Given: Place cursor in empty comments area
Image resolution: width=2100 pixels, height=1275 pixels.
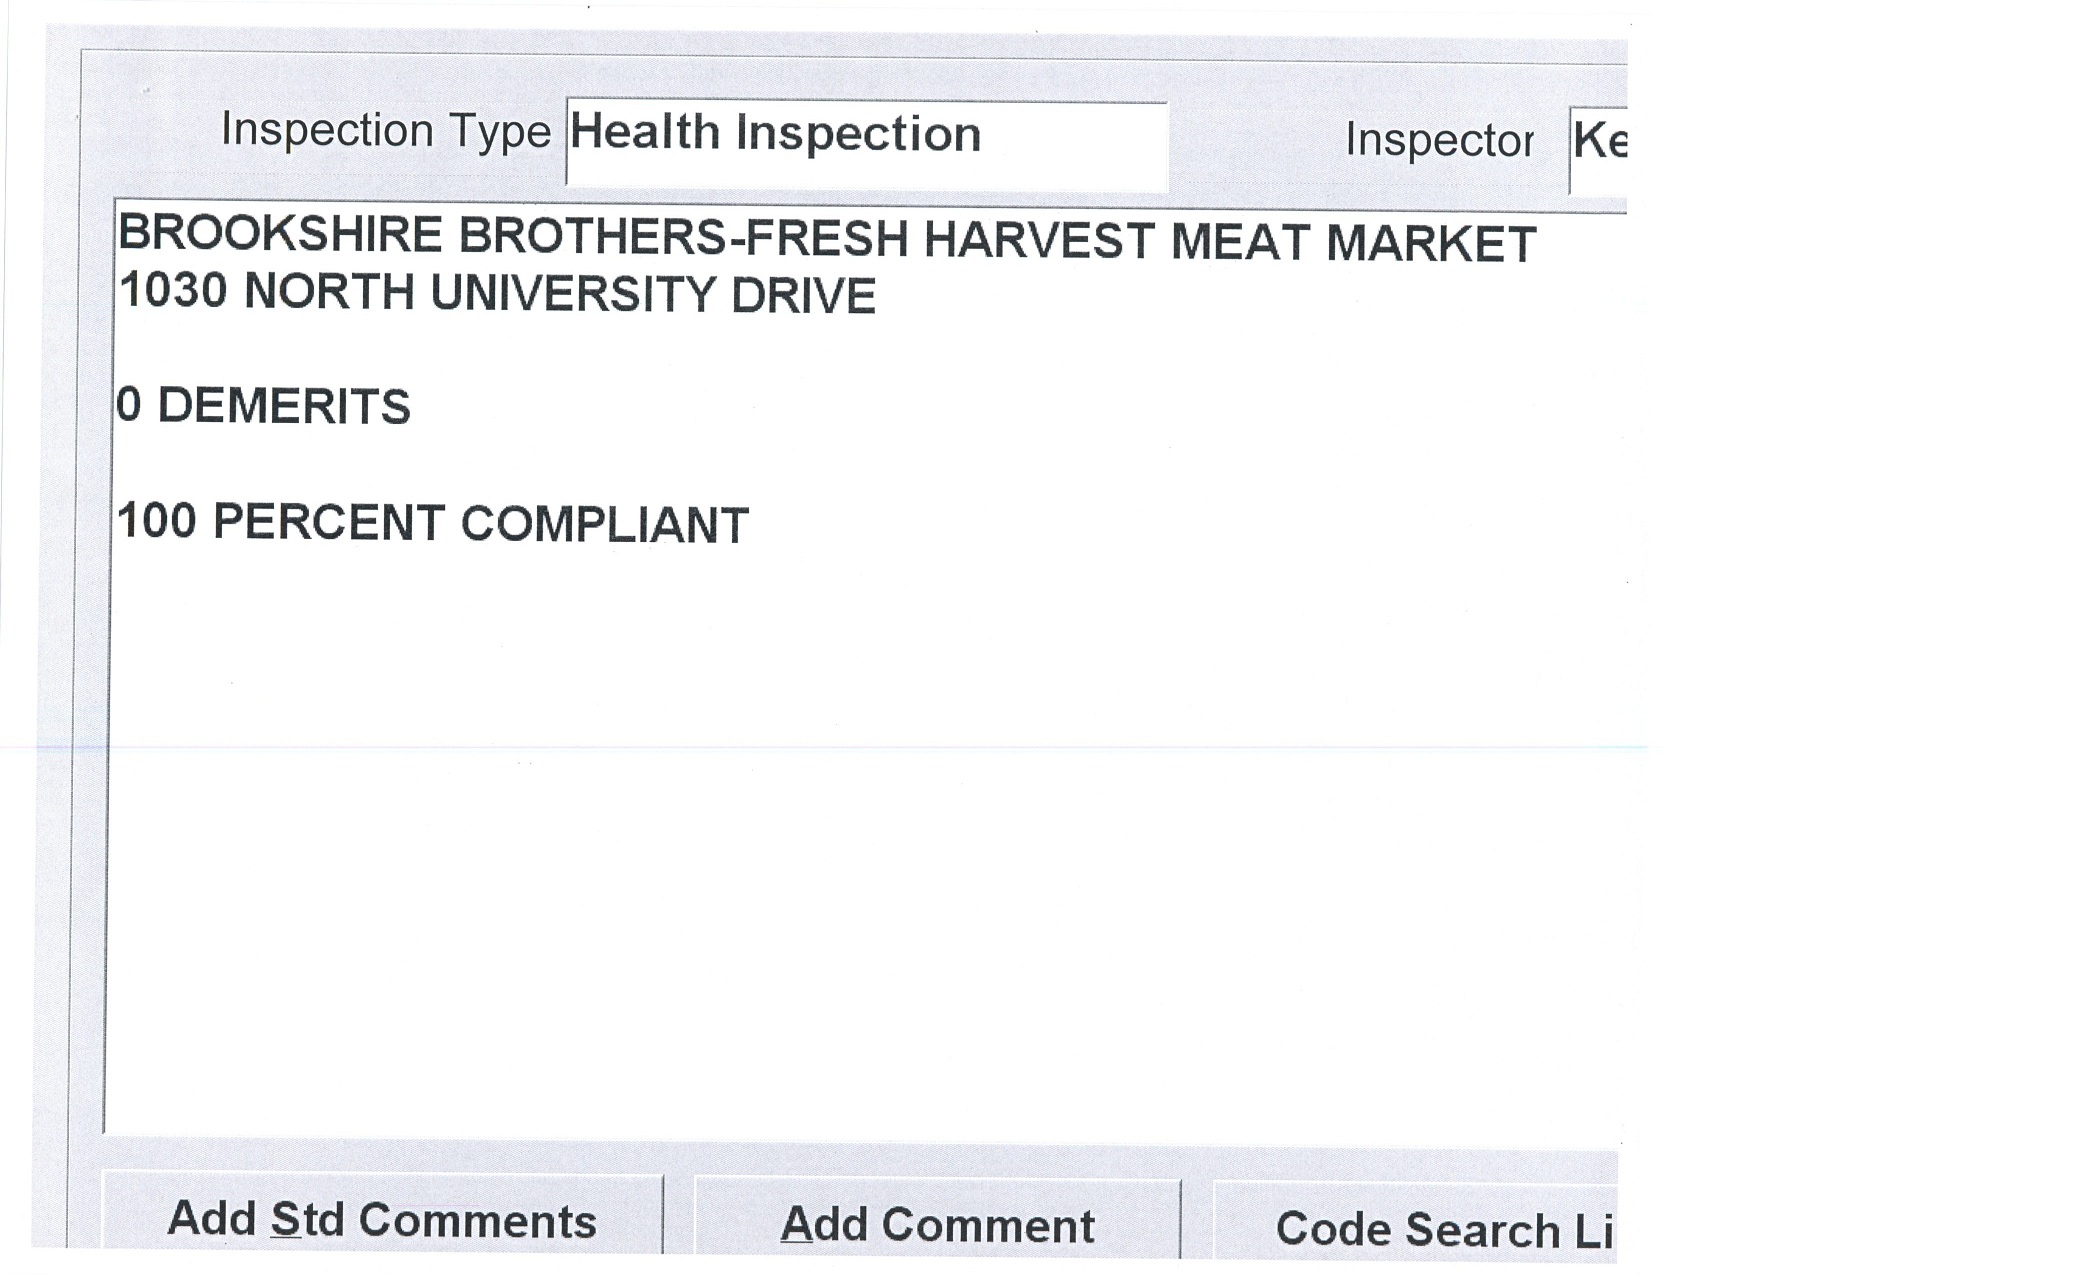Looking at the screenshot, I should [860, 850].
